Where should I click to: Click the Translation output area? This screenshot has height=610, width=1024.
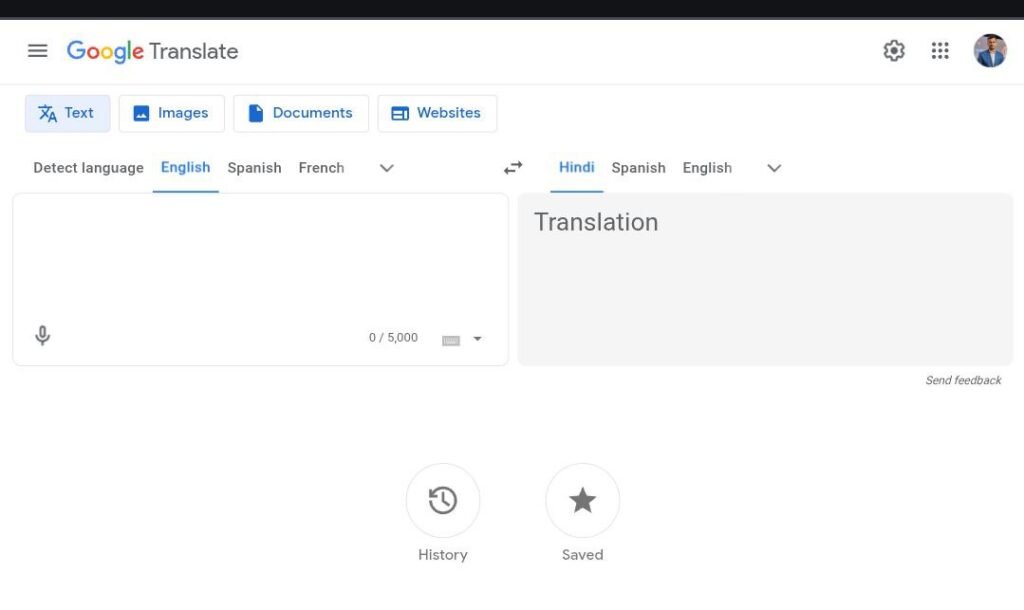765,279
